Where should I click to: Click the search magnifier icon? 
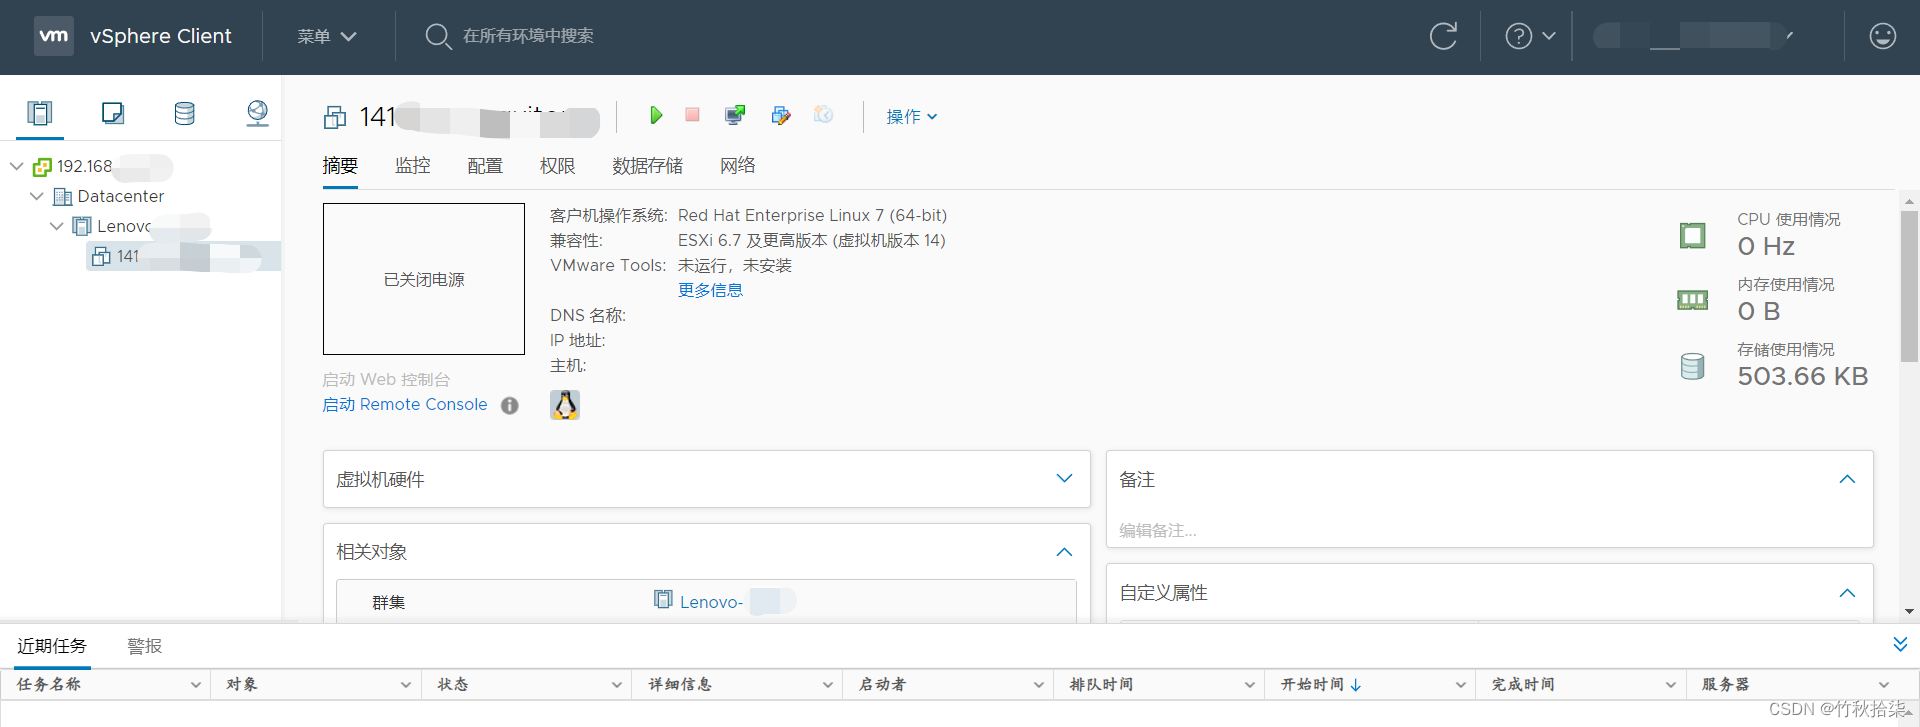tap(438, 36)
